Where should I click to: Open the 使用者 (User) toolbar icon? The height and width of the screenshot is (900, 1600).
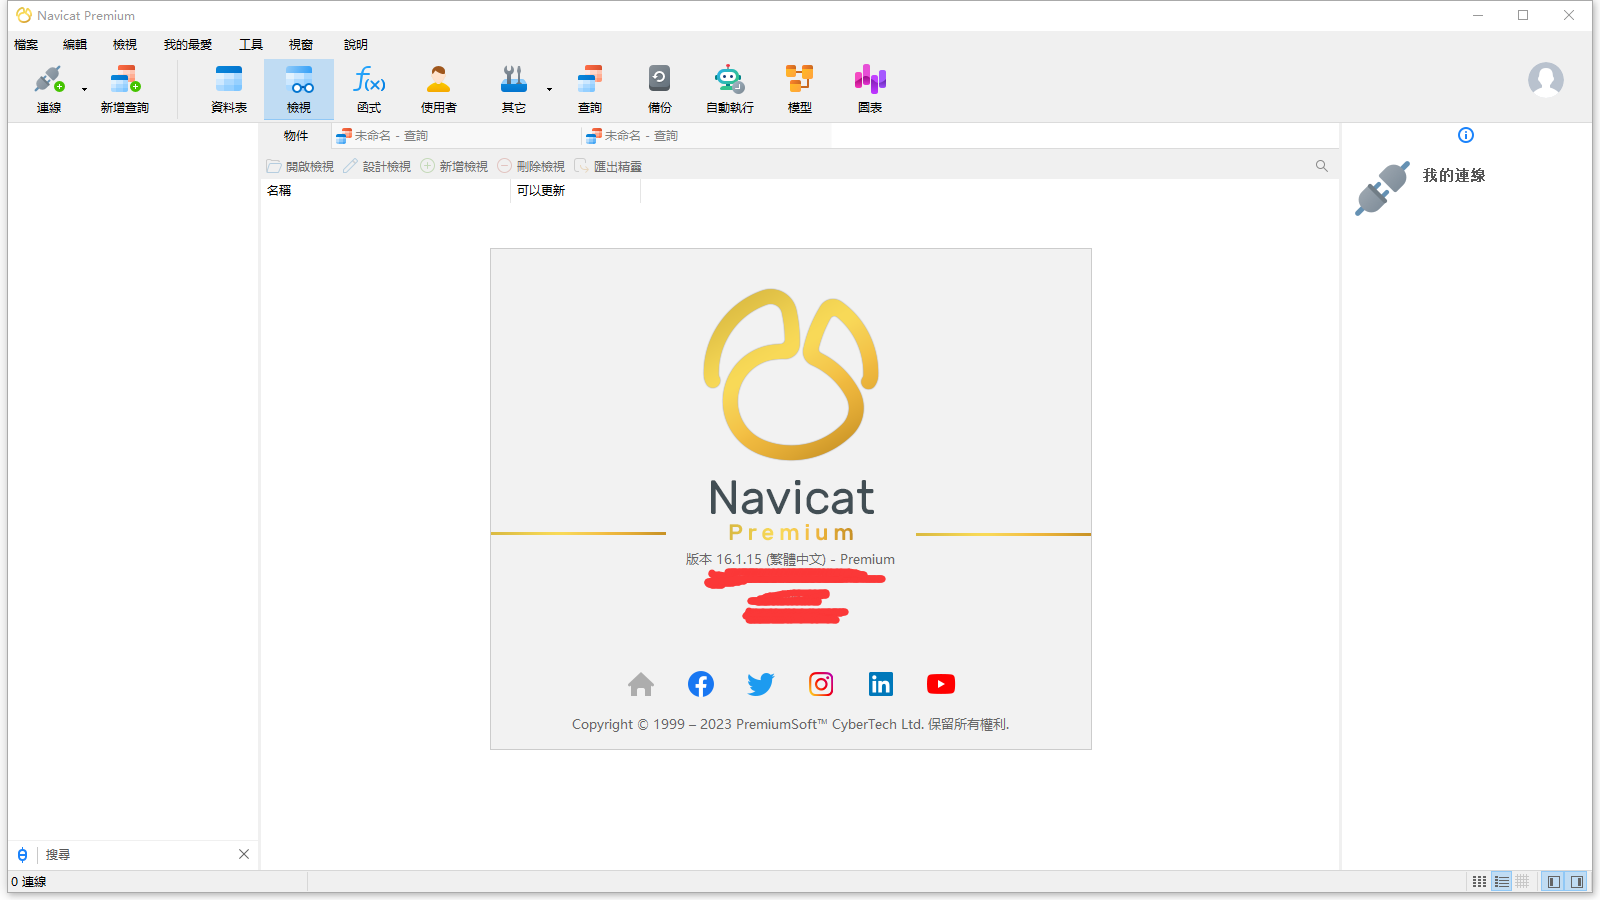click(439, 89)
